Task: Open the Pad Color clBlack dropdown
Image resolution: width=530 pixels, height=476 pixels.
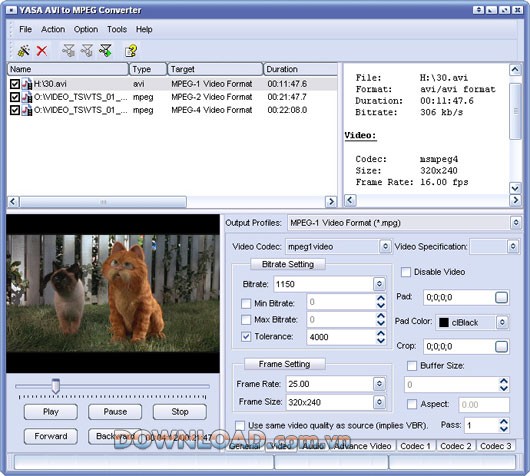Action: 502,322
